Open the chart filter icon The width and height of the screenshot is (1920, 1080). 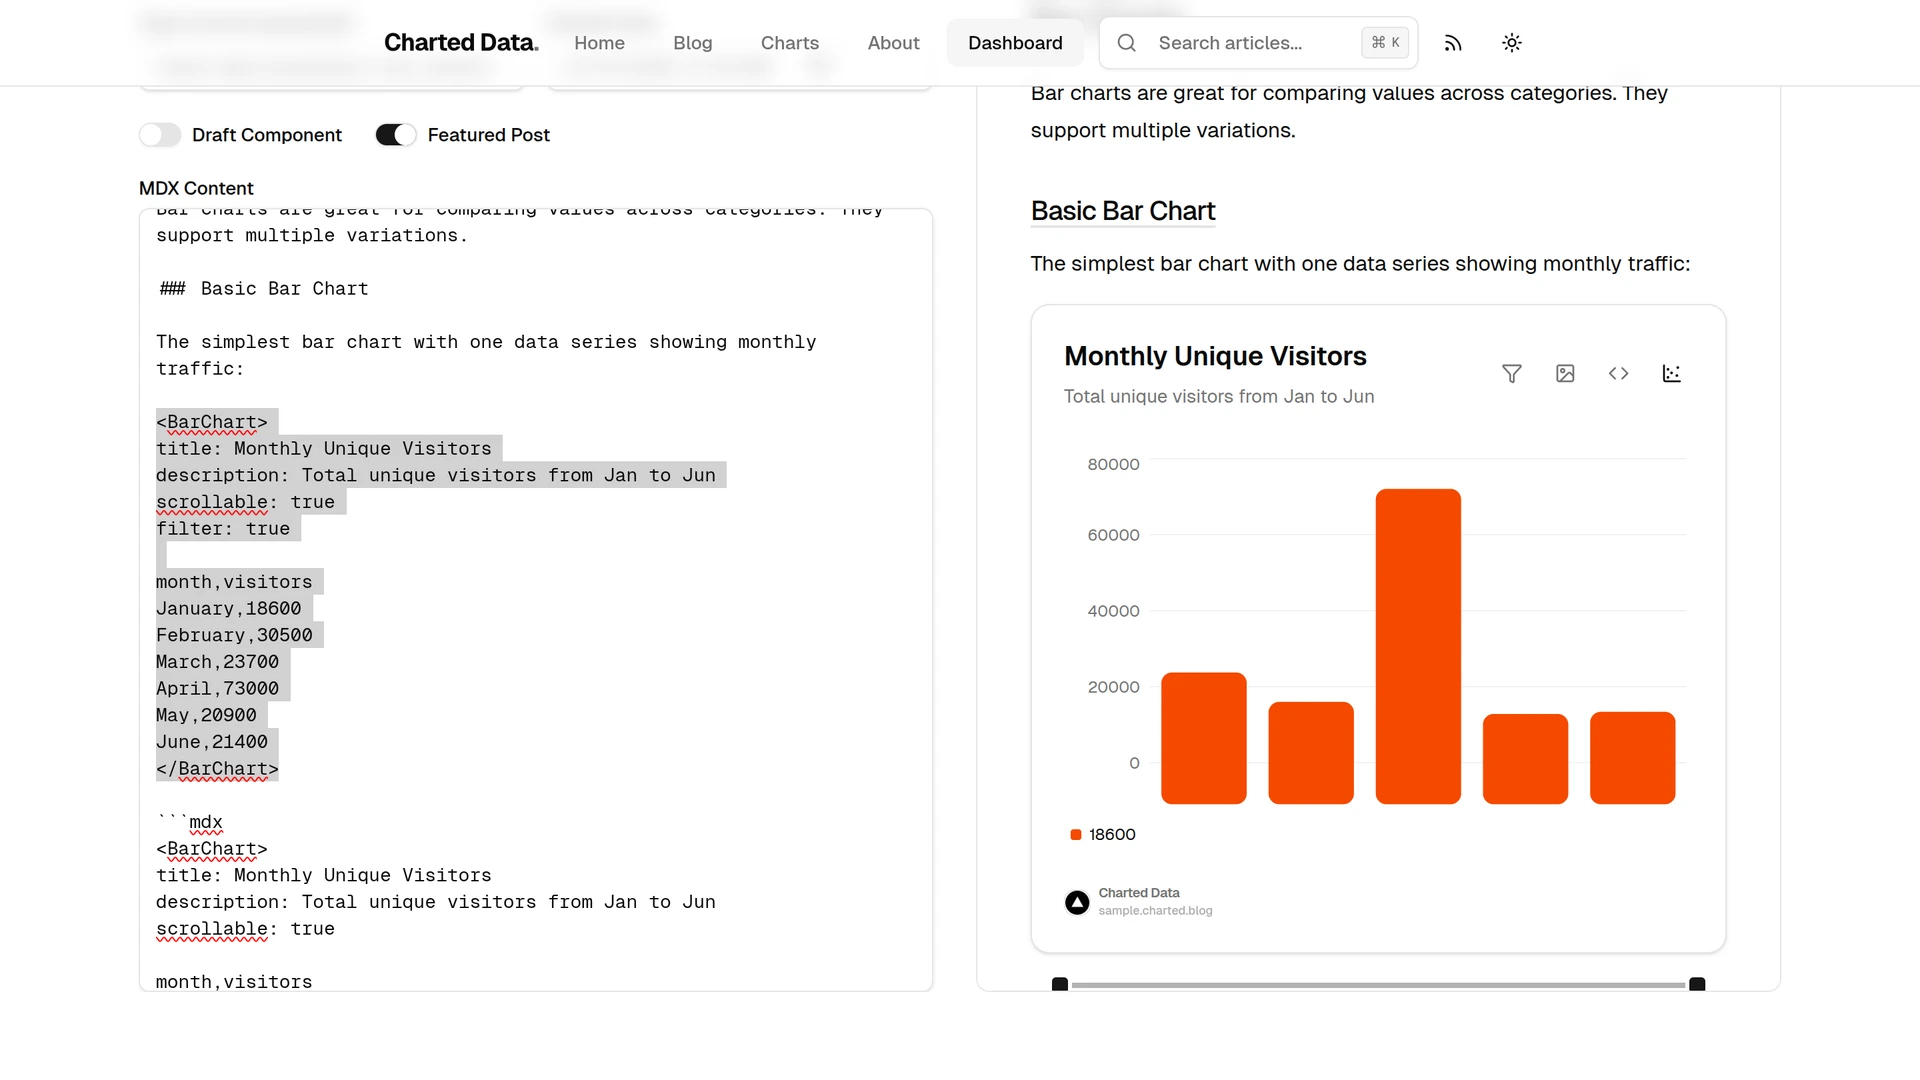click(1512, 374)
